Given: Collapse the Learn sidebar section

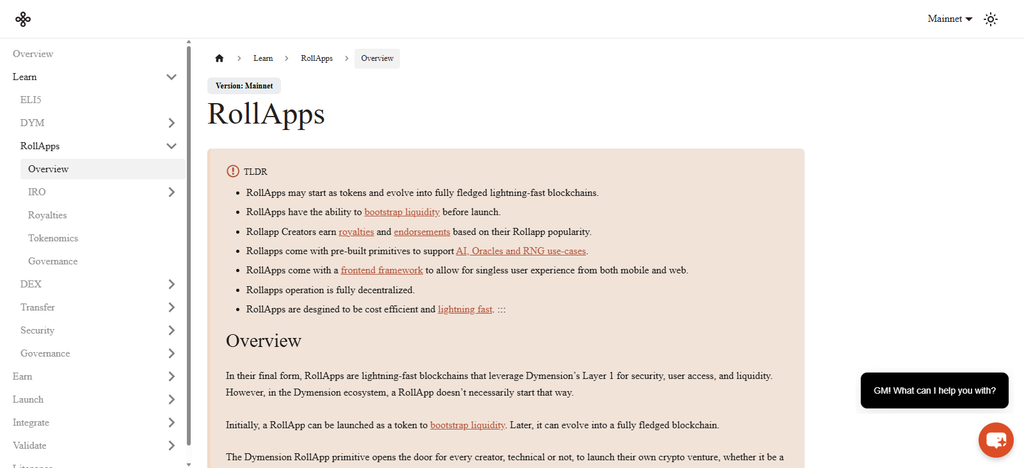Looking at the screenshot, I should pos(172,77).
